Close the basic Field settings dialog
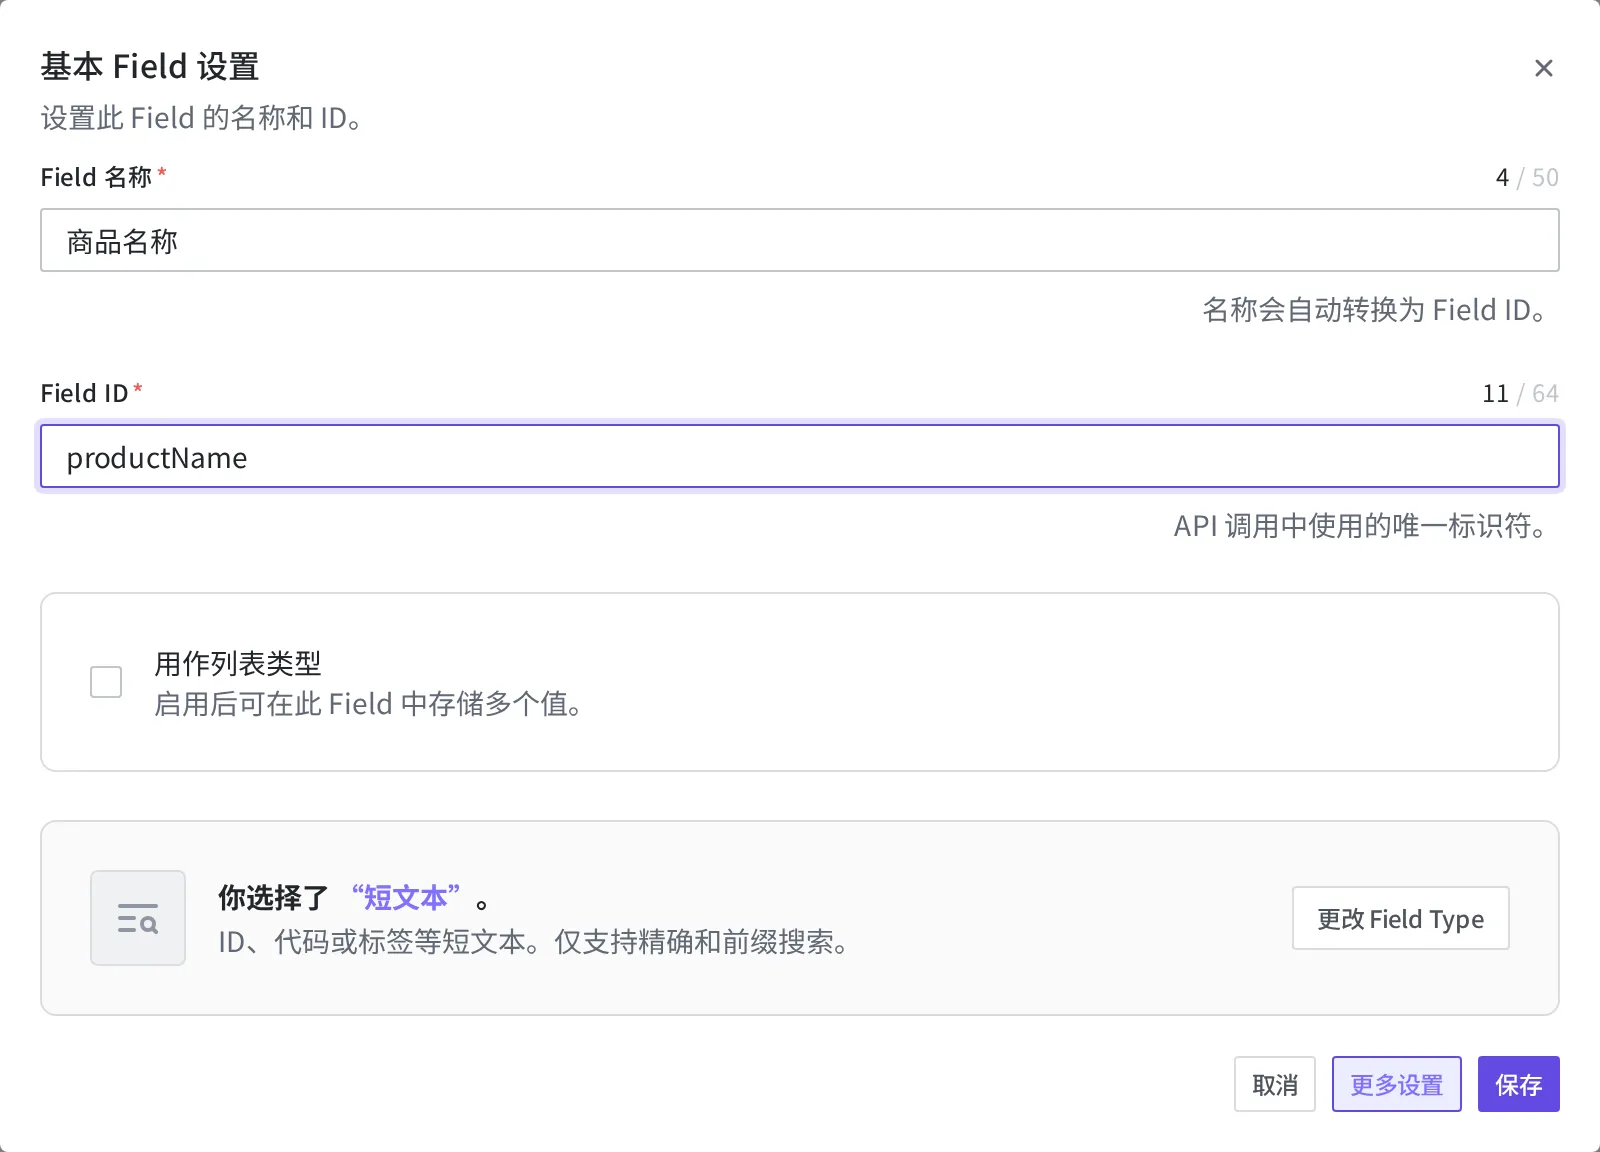The width and height of the screenshot is (1600, 1152). [1543, 68]
